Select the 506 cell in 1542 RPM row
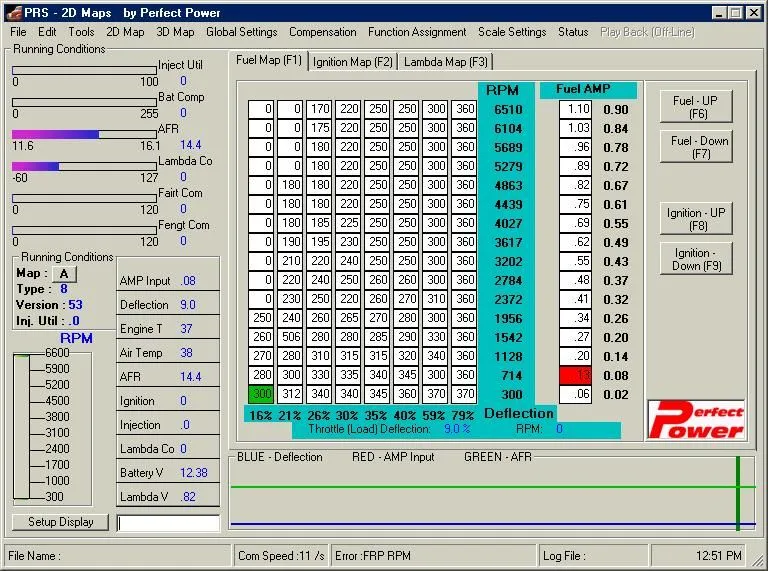The image size is (768, 571). [x=290, y=337]
